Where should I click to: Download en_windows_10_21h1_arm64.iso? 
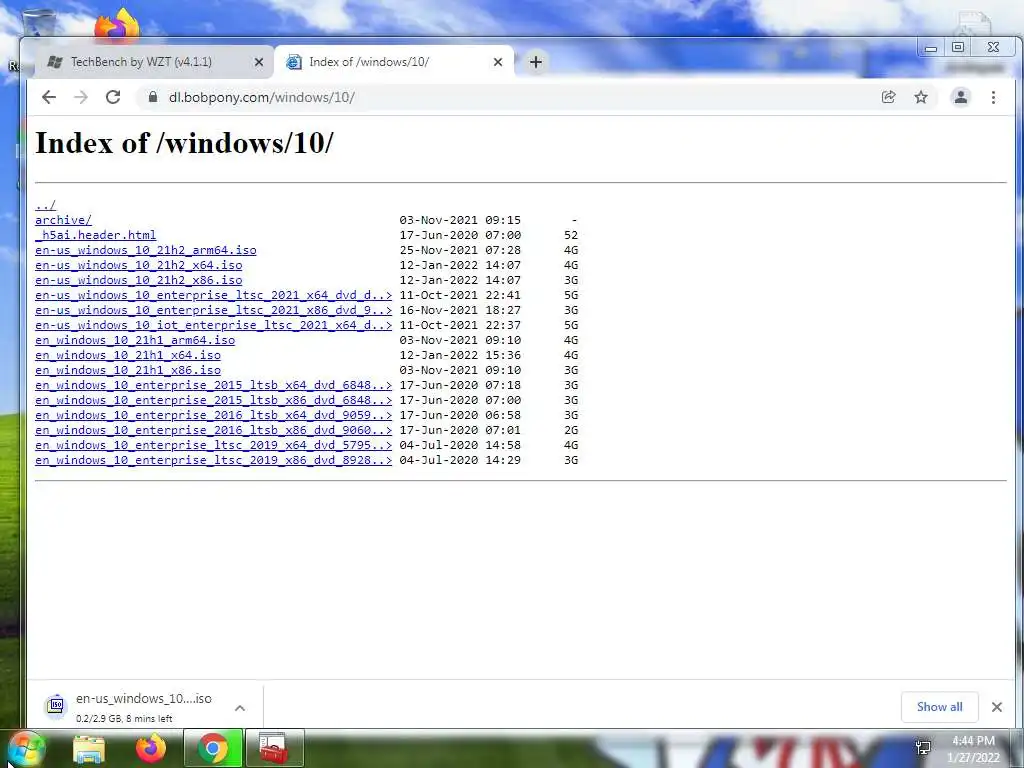135,340
